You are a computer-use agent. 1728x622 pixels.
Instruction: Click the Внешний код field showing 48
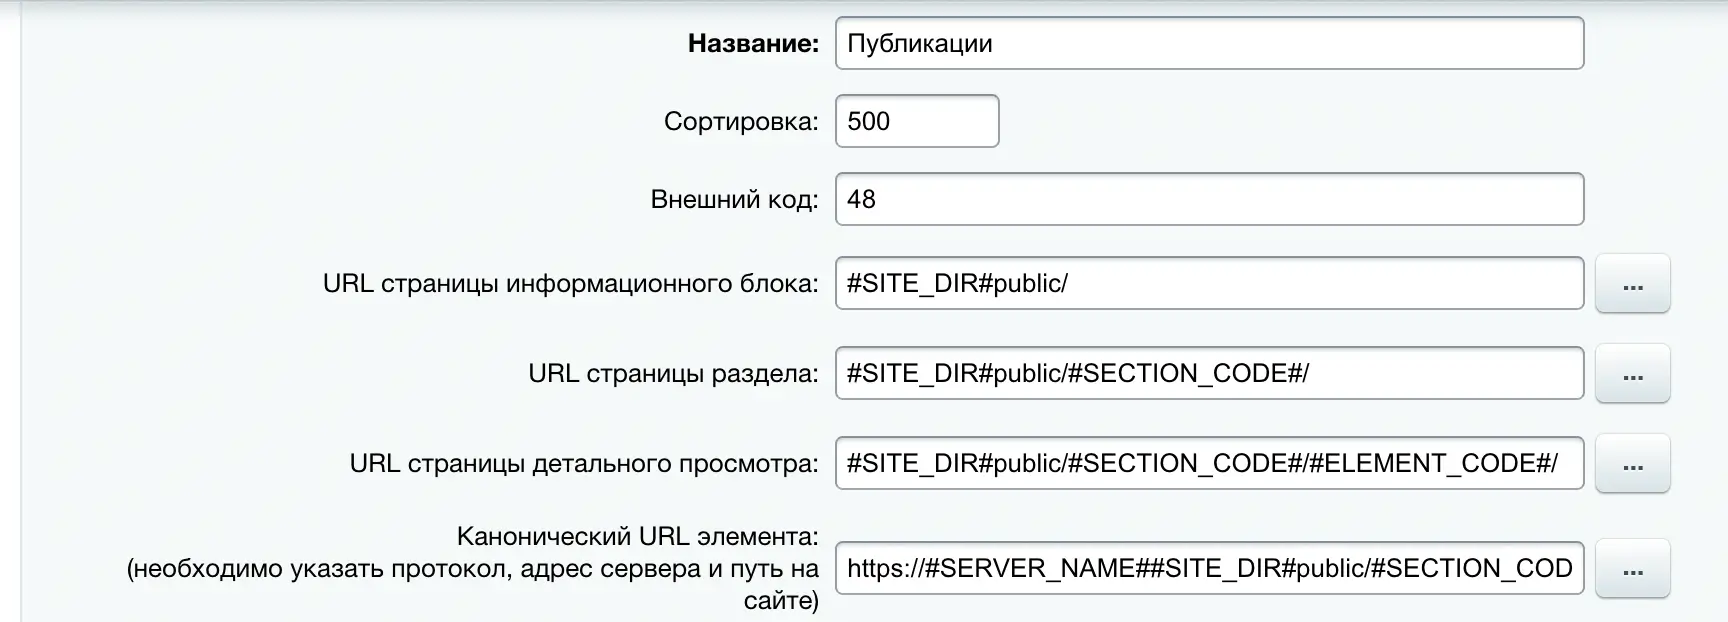tap(1208, 199)
